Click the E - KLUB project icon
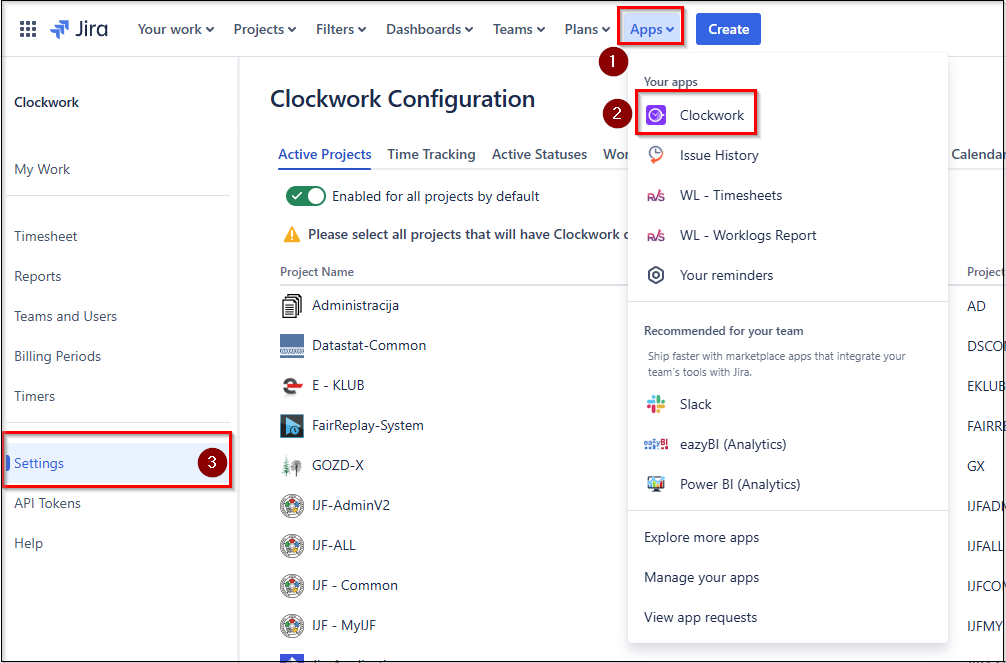The image size is (1006, 663). tap(292, 386)
